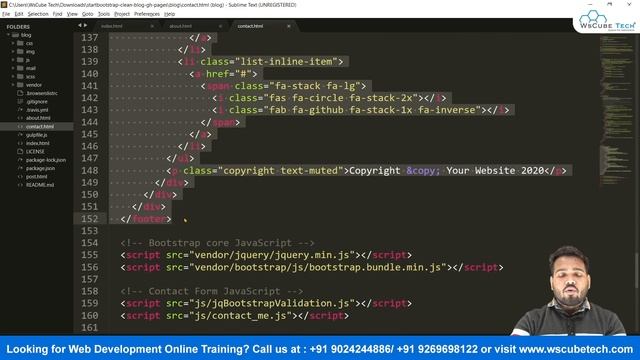
Task: Open the File menu
Action: (6, 14)
